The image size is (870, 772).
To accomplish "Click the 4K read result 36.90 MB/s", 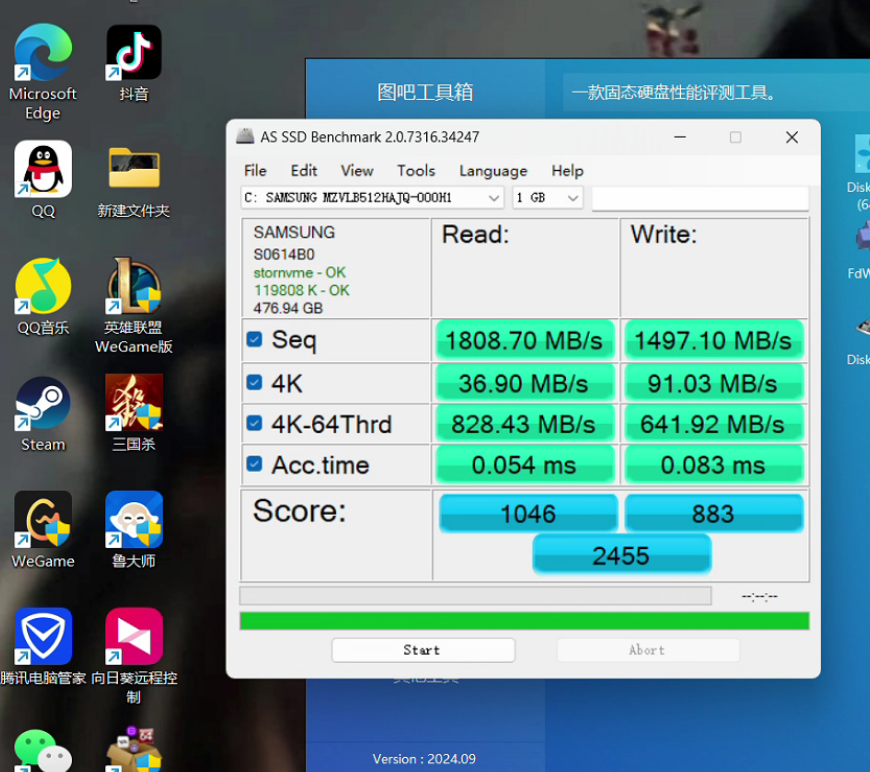I will click(525, 383).
